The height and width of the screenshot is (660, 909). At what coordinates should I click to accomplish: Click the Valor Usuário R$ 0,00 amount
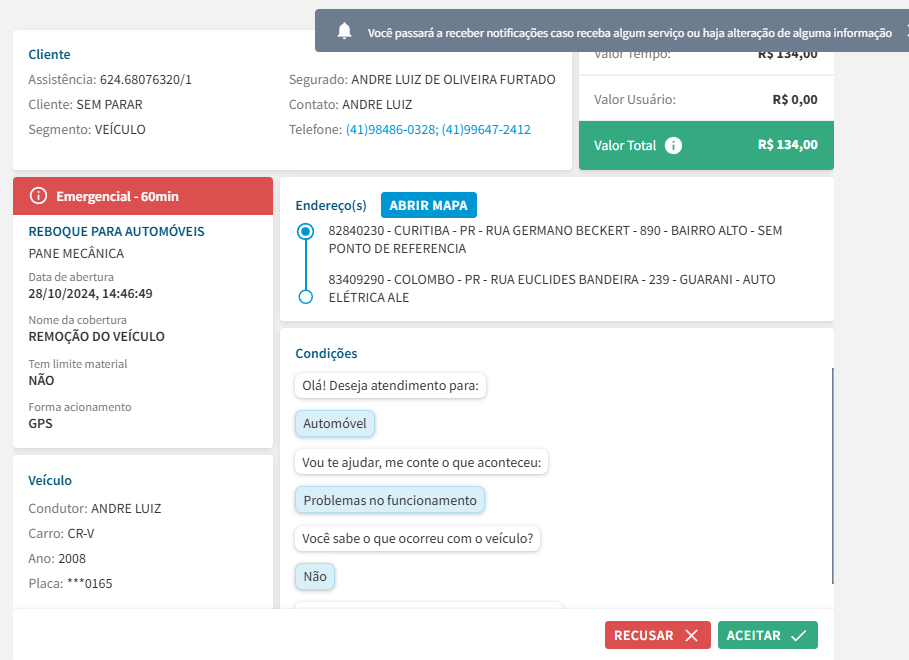click(795, 100)
